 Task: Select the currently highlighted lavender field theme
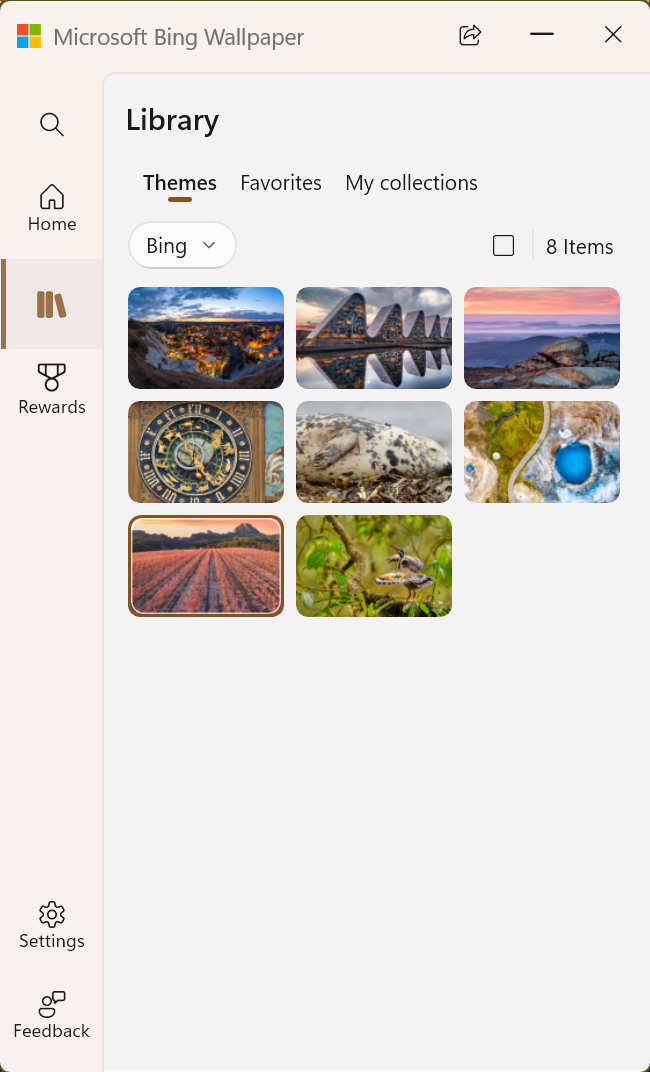[205, 566]
